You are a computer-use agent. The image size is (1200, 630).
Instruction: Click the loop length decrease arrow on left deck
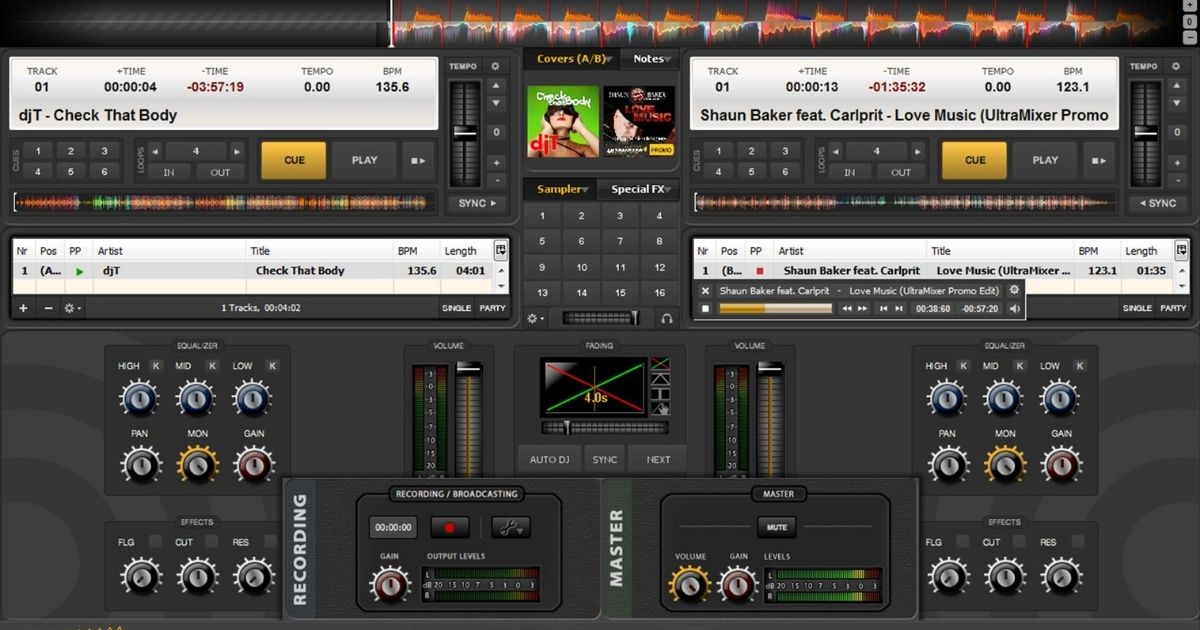[x=155, y=152]
